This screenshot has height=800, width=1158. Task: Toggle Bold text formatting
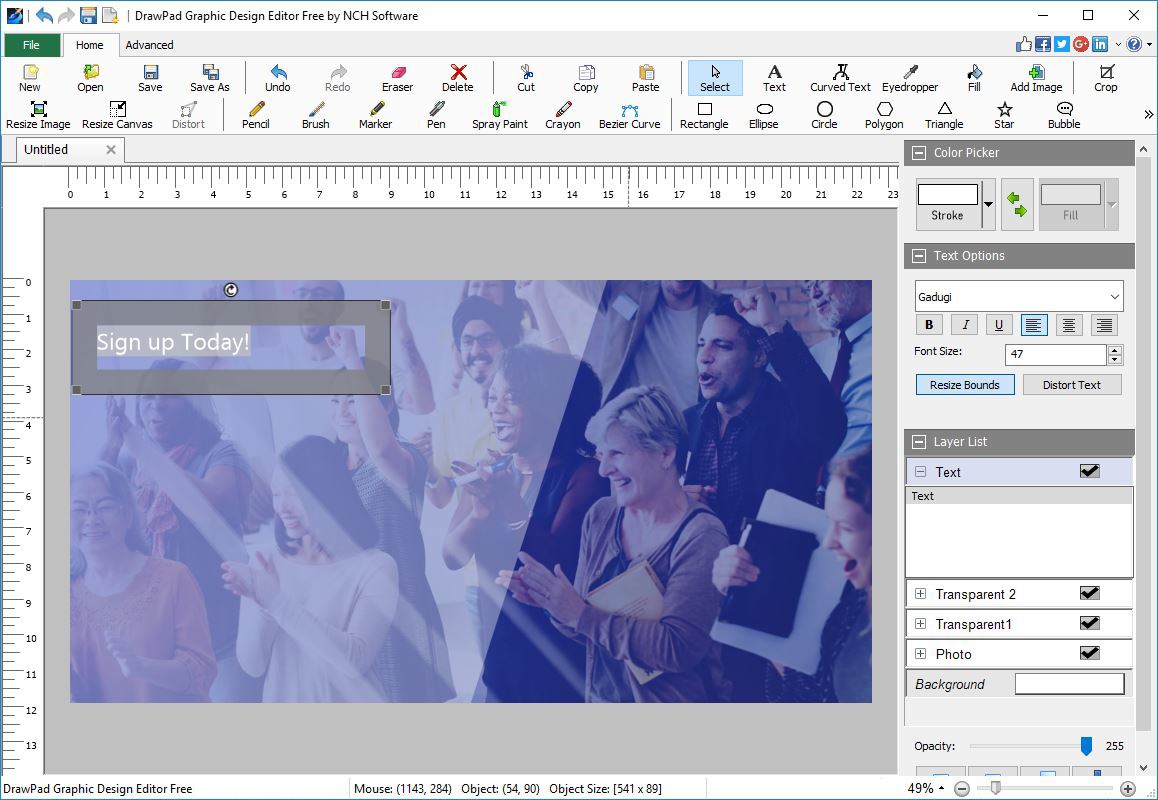929,324
